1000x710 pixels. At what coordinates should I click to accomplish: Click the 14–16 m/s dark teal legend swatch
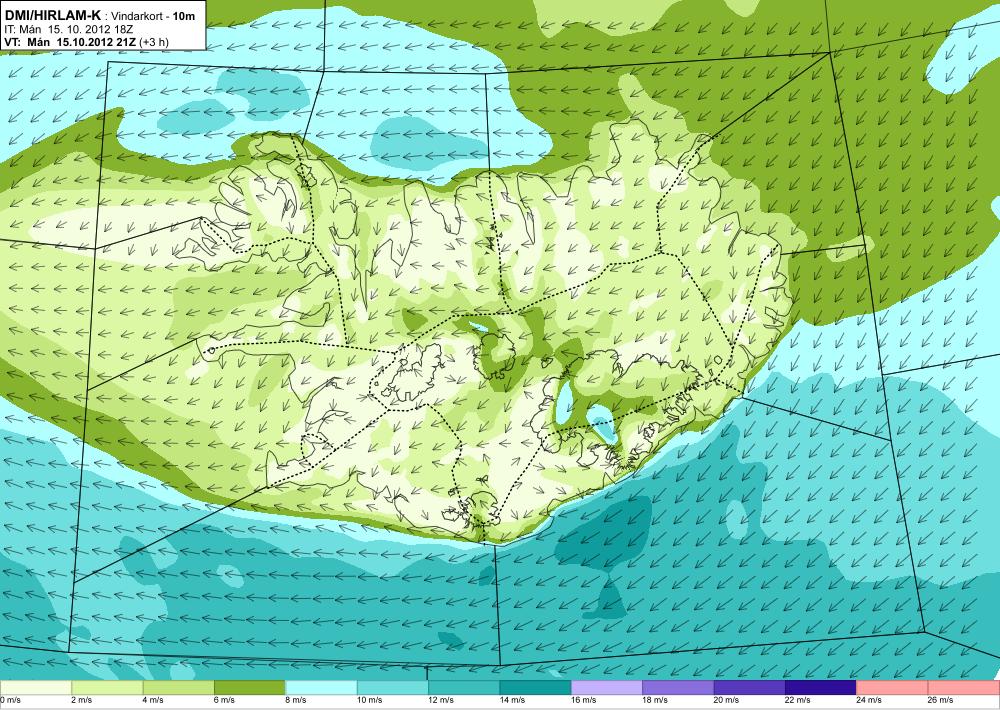click(536, 688)
